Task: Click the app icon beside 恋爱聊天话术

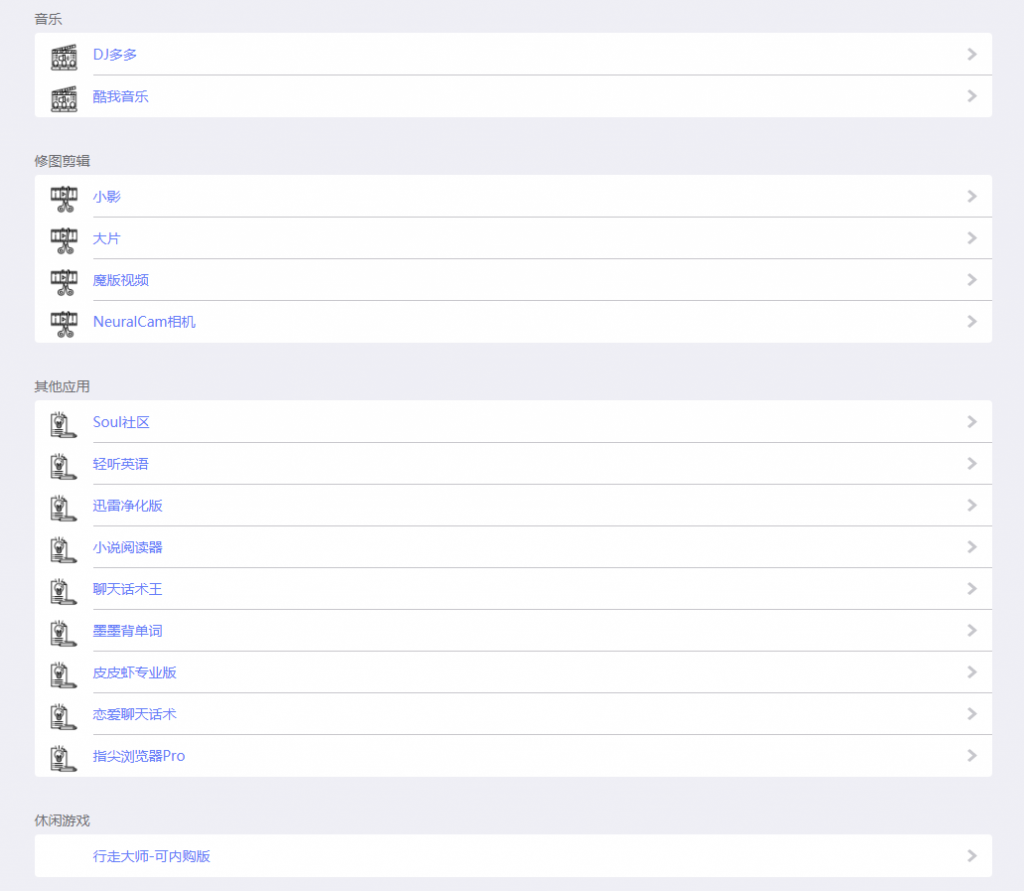Action: click(x=63, y=717)
